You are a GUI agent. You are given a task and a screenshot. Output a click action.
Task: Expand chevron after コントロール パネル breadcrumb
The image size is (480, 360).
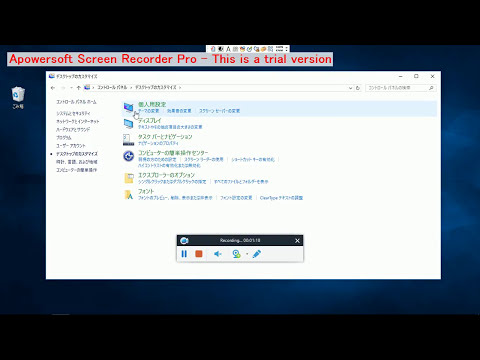pos(131,88)
